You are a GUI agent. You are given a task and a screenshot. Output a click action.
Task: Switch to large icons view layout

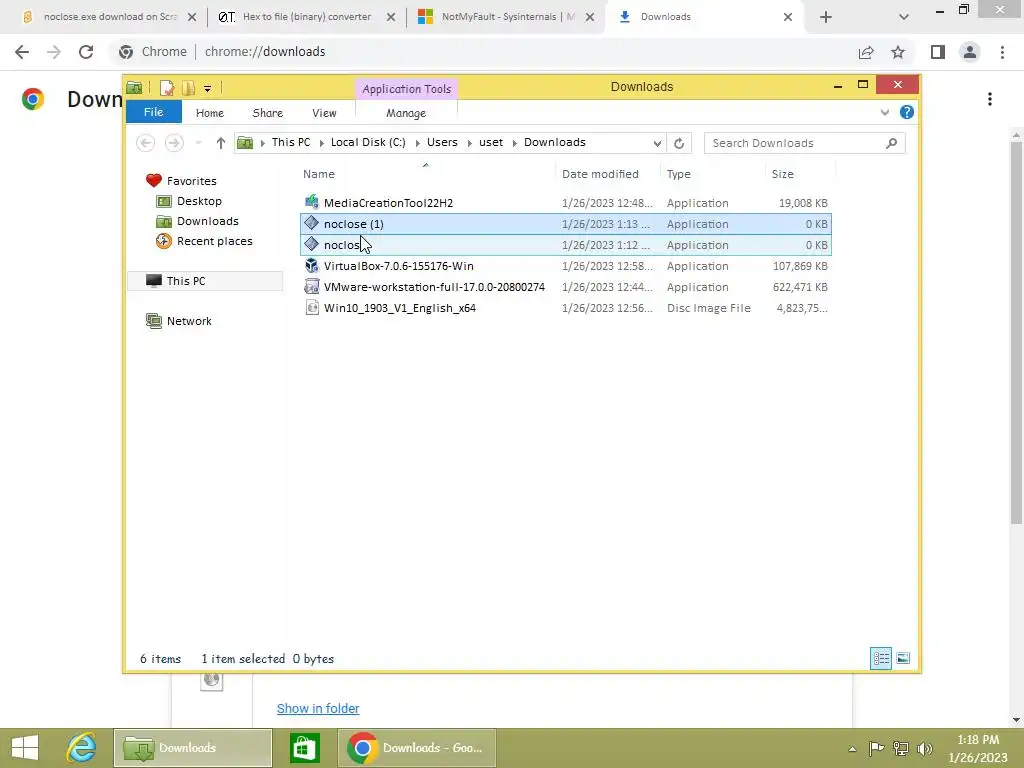click(x=903, y=658)
